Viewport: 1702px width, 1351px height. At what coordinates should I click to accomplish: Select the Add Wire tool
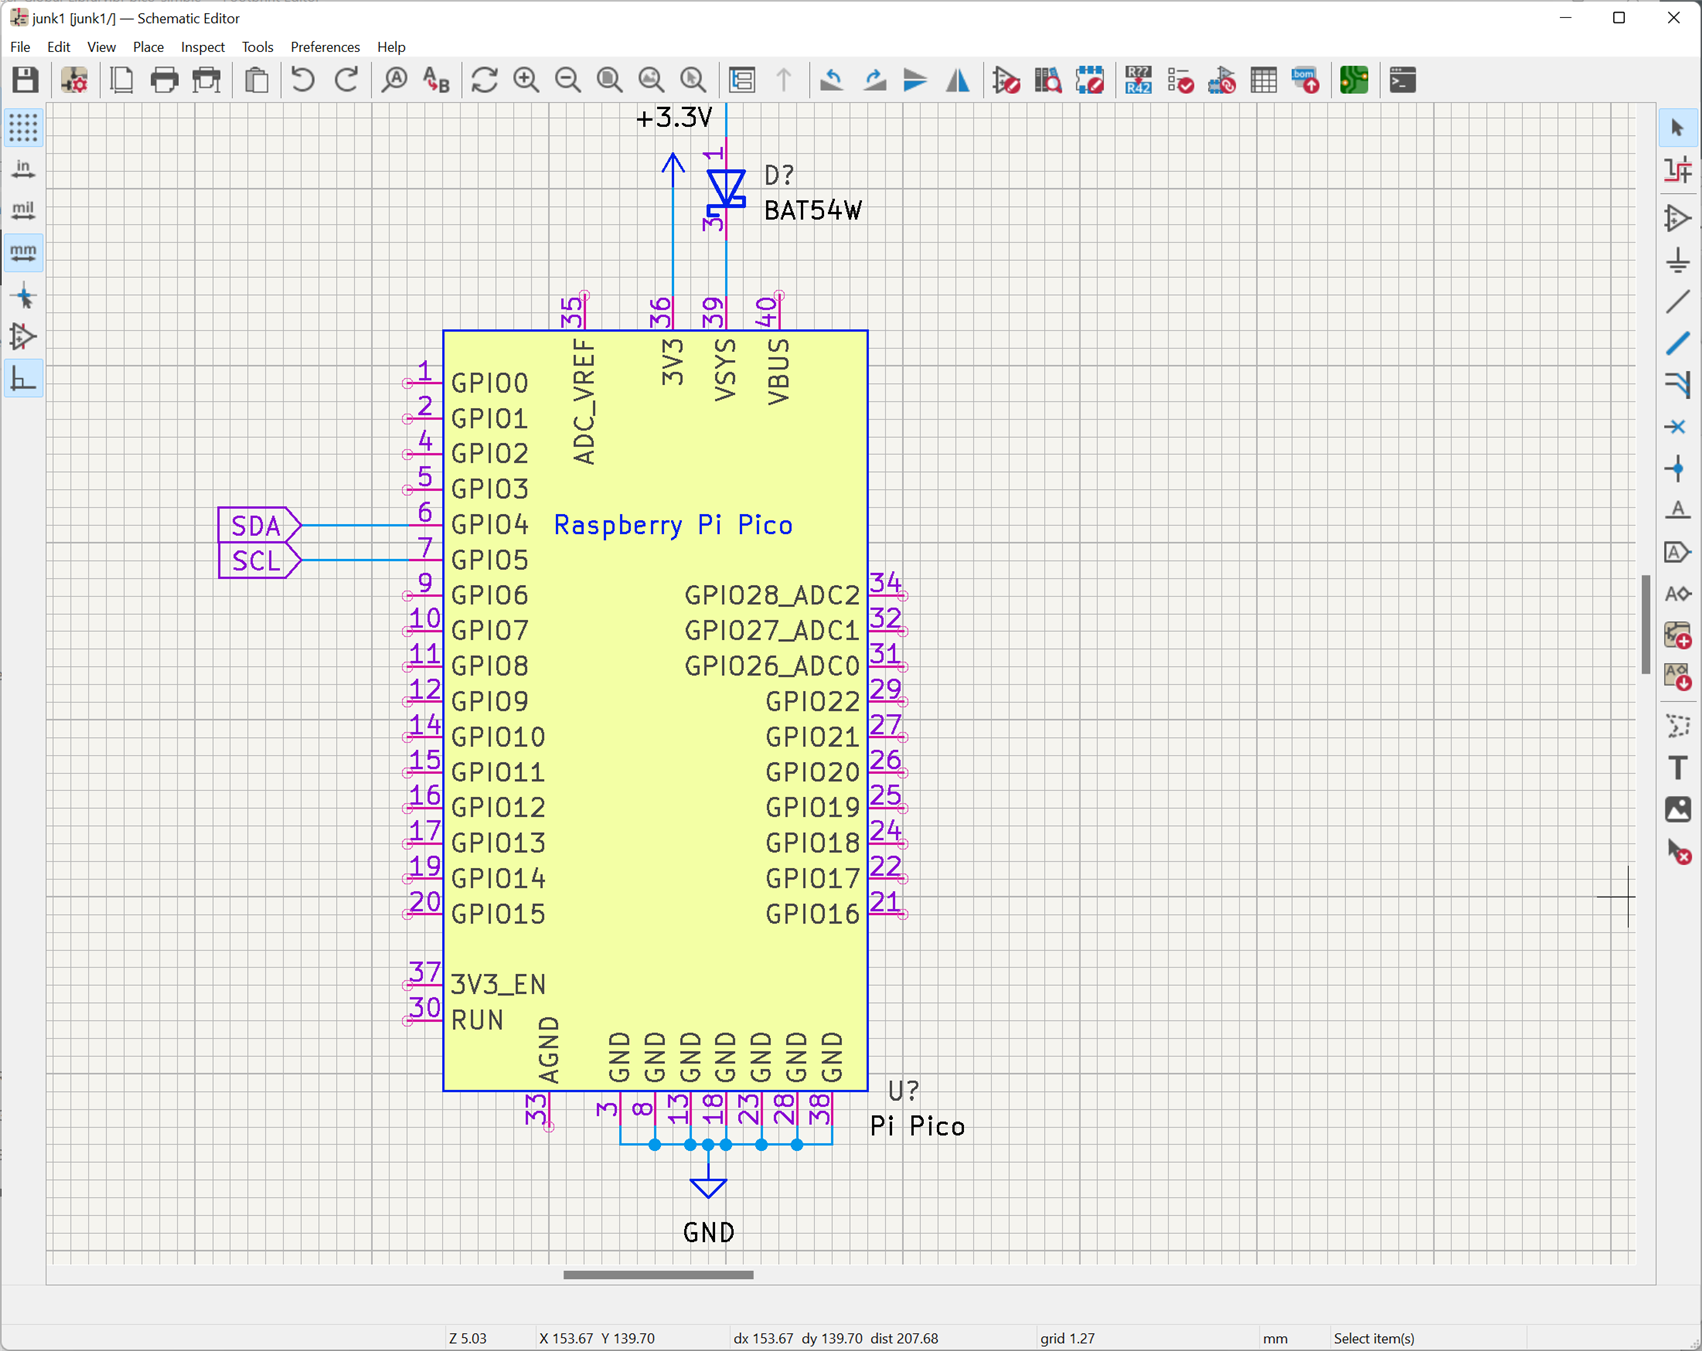1678,301
